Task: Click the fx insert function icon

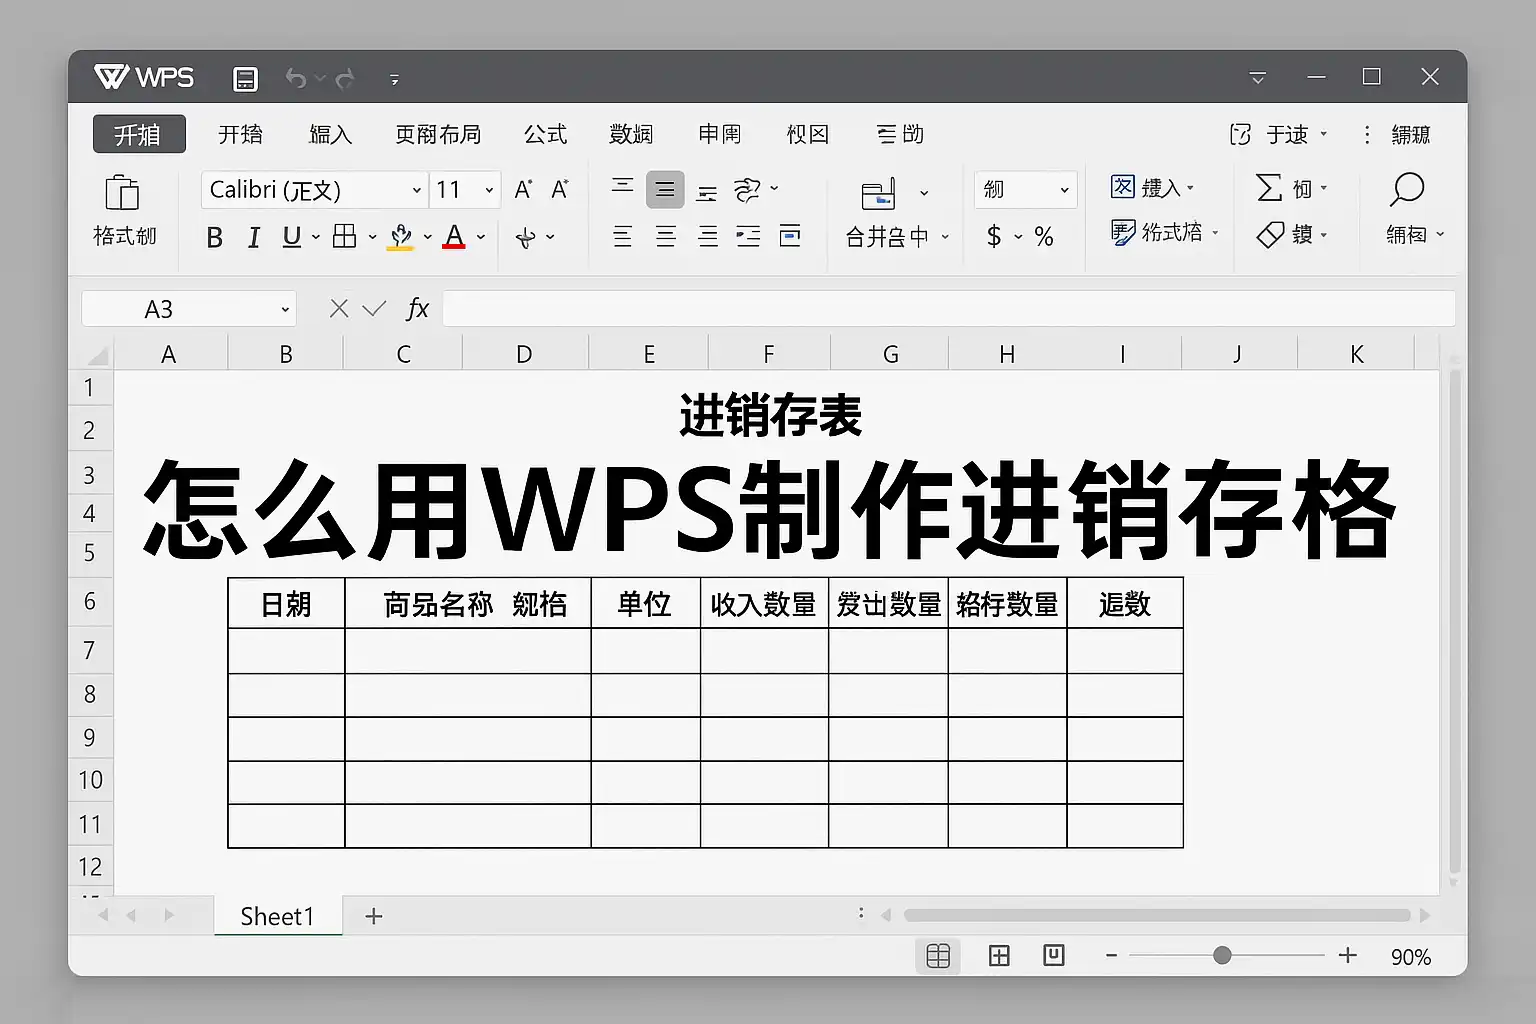Action: click(x=417, y=309)
